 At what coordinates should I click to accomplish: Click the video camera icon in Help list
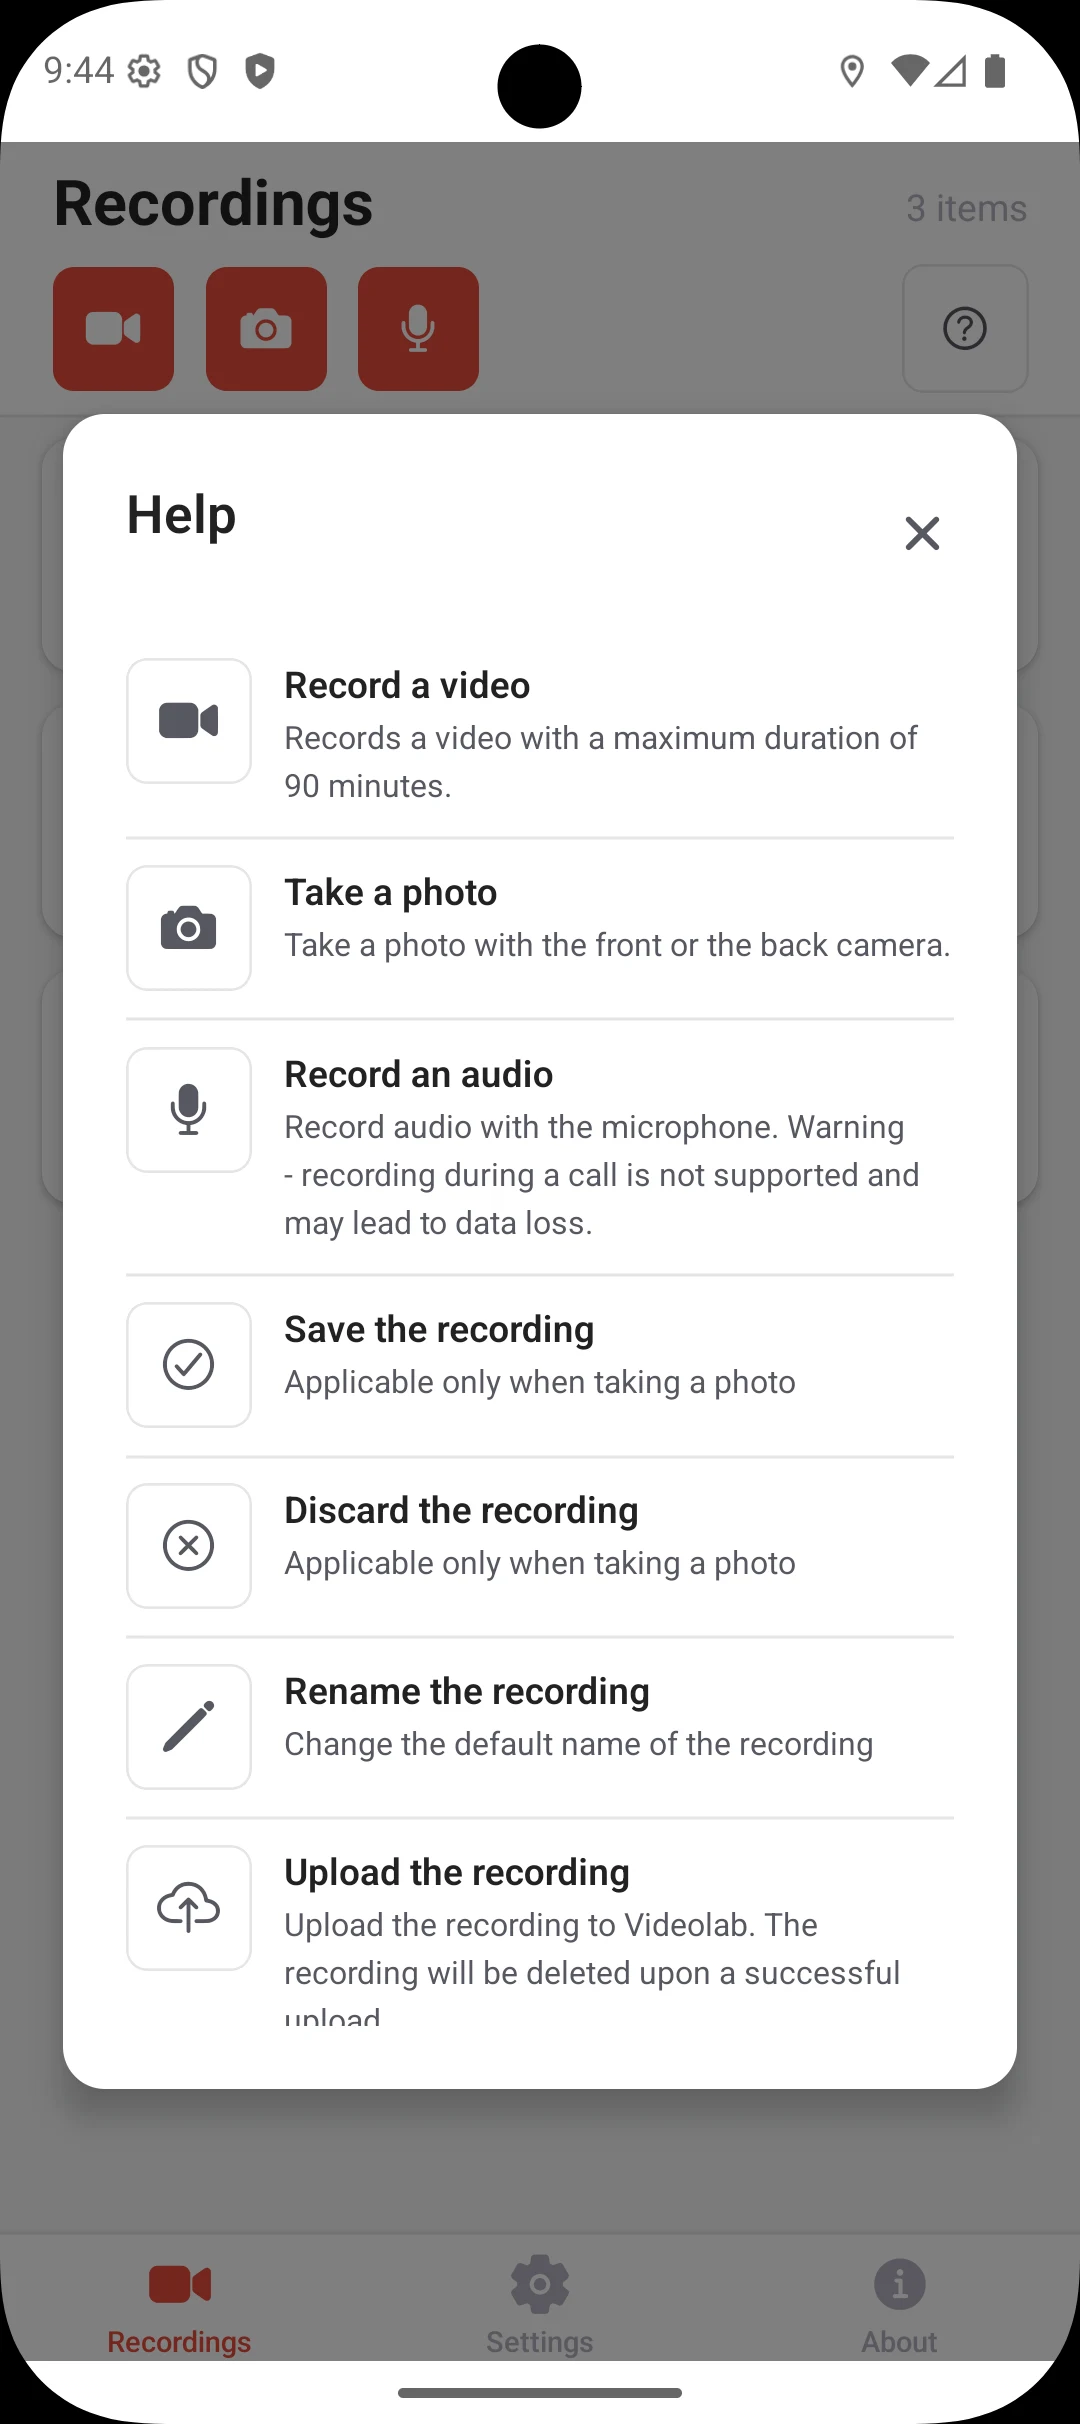pos(189,721)
